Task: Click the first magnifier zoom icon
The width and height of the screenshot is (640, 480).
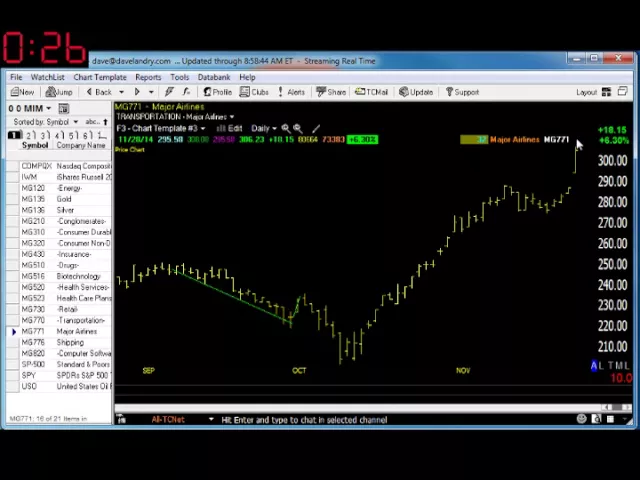Action: tap(286, 129)
